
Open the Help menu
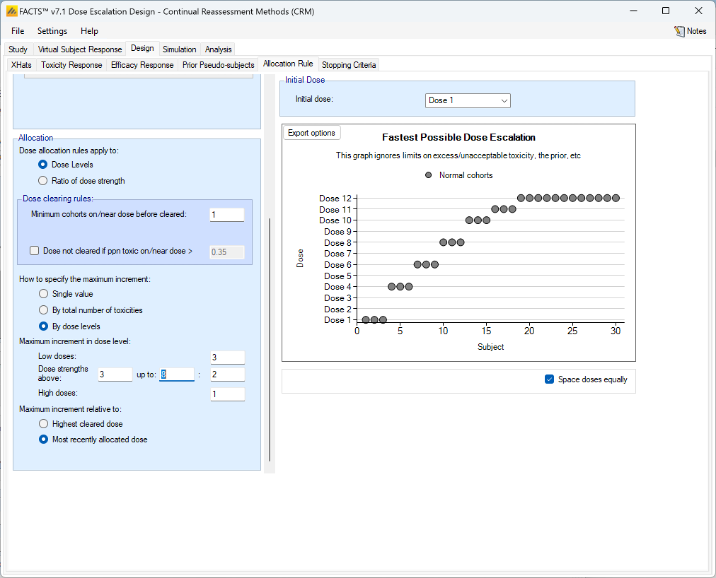[89, 31]
